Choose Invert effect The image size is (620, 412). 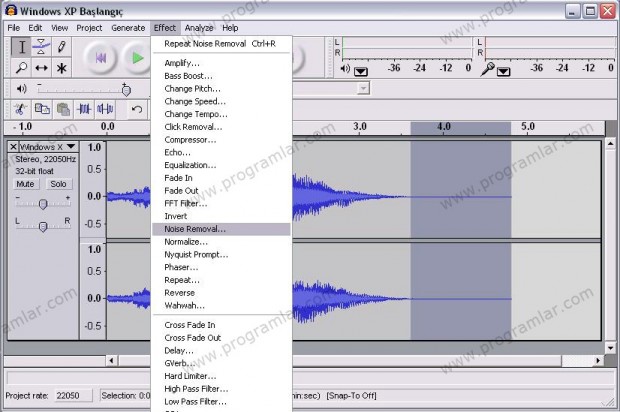click(x=221, y=216)
